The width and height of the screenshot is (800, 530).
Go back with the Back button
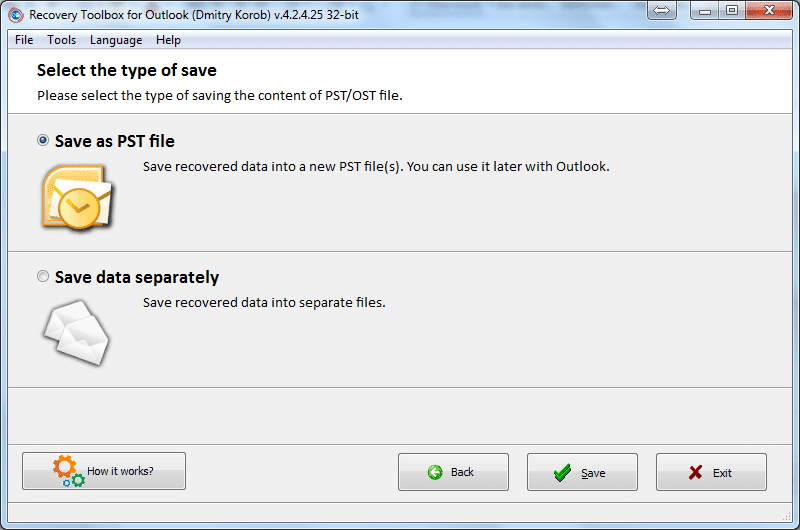pos(453,472)
